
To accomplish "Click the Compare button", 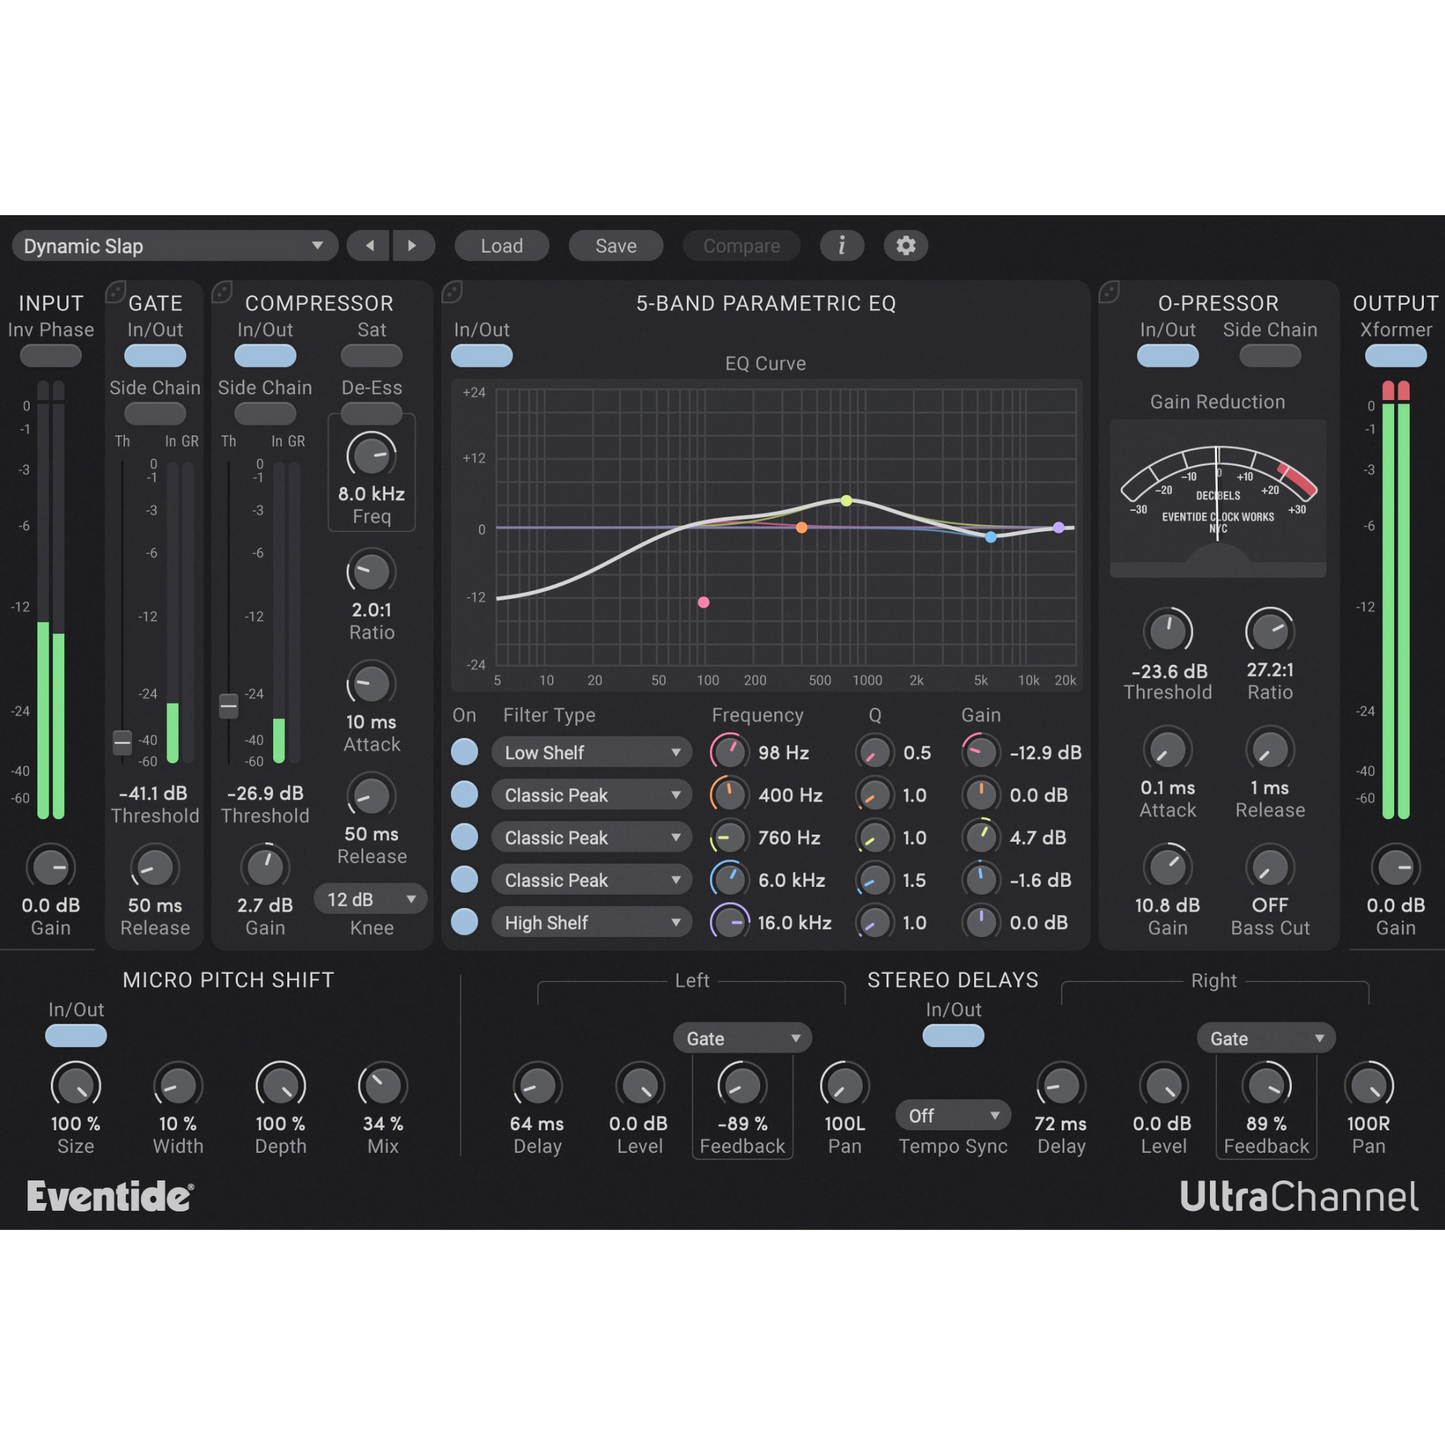I will [x=741, y=246].
